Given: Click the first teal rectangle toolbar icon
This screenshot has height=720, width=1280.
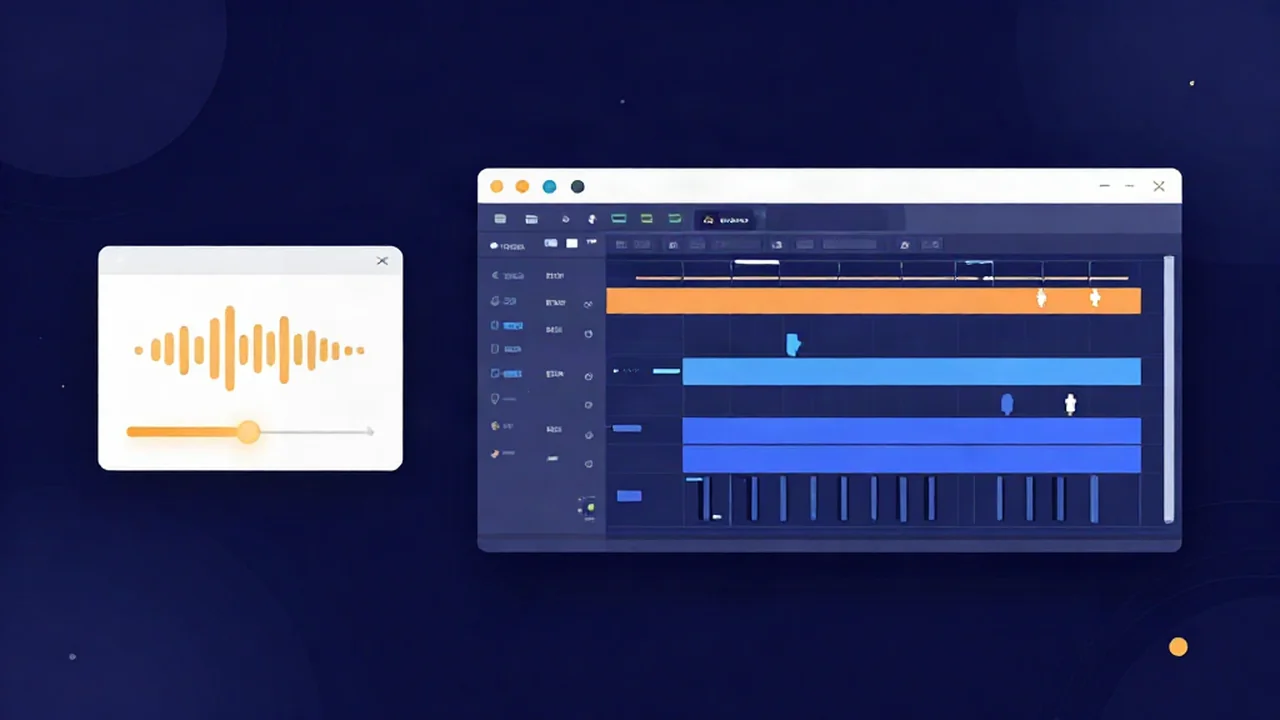Looking at the screenshot, I should pos(619,218).
